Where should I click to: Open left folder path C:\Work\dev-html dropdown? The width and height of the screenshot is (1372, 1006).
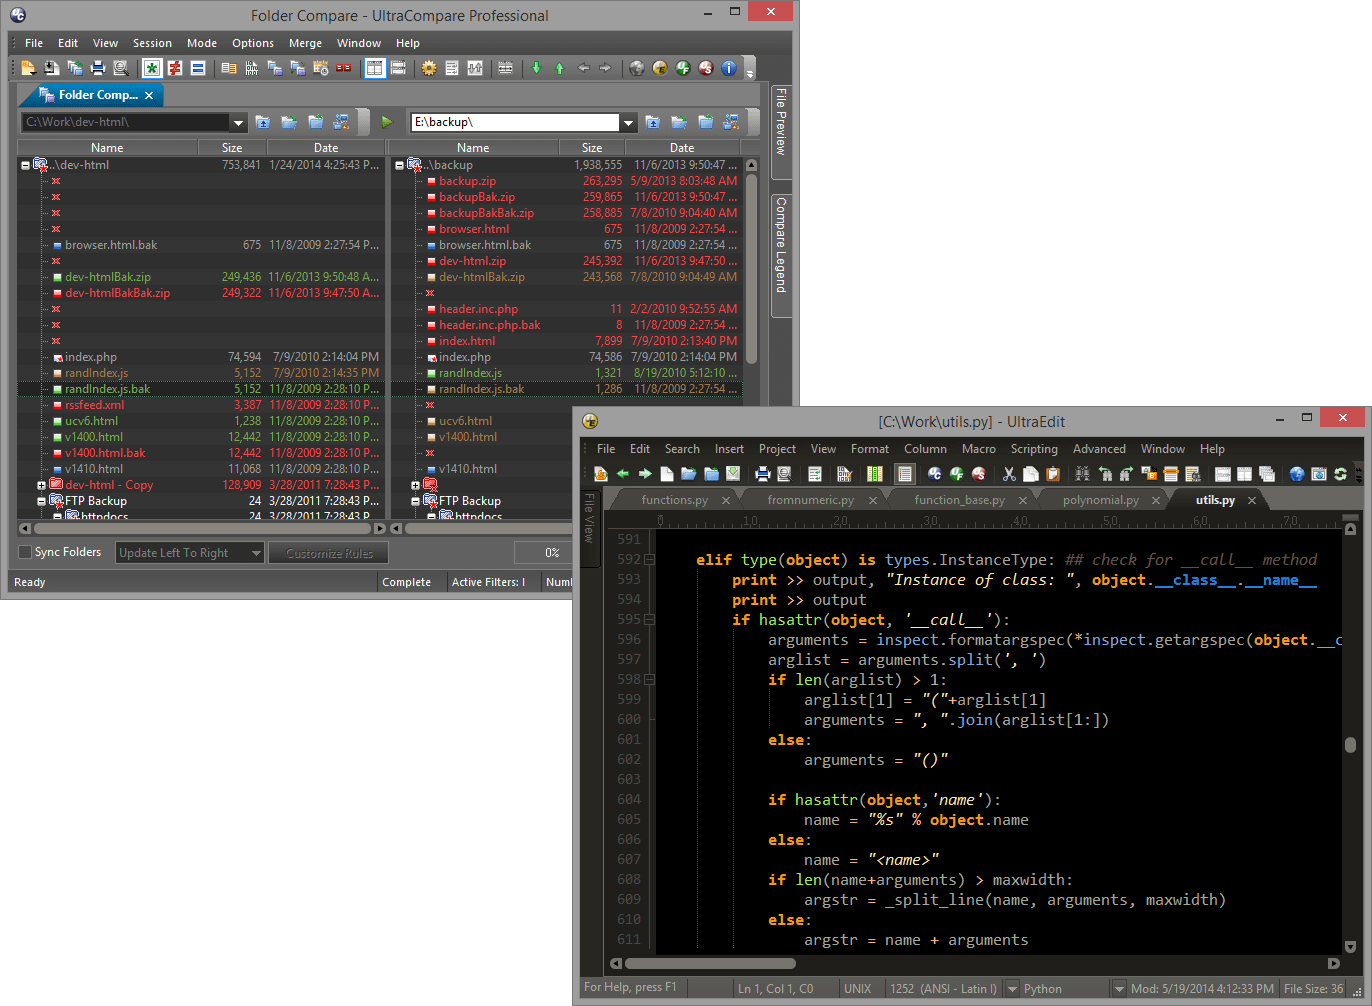coord(238,122)
